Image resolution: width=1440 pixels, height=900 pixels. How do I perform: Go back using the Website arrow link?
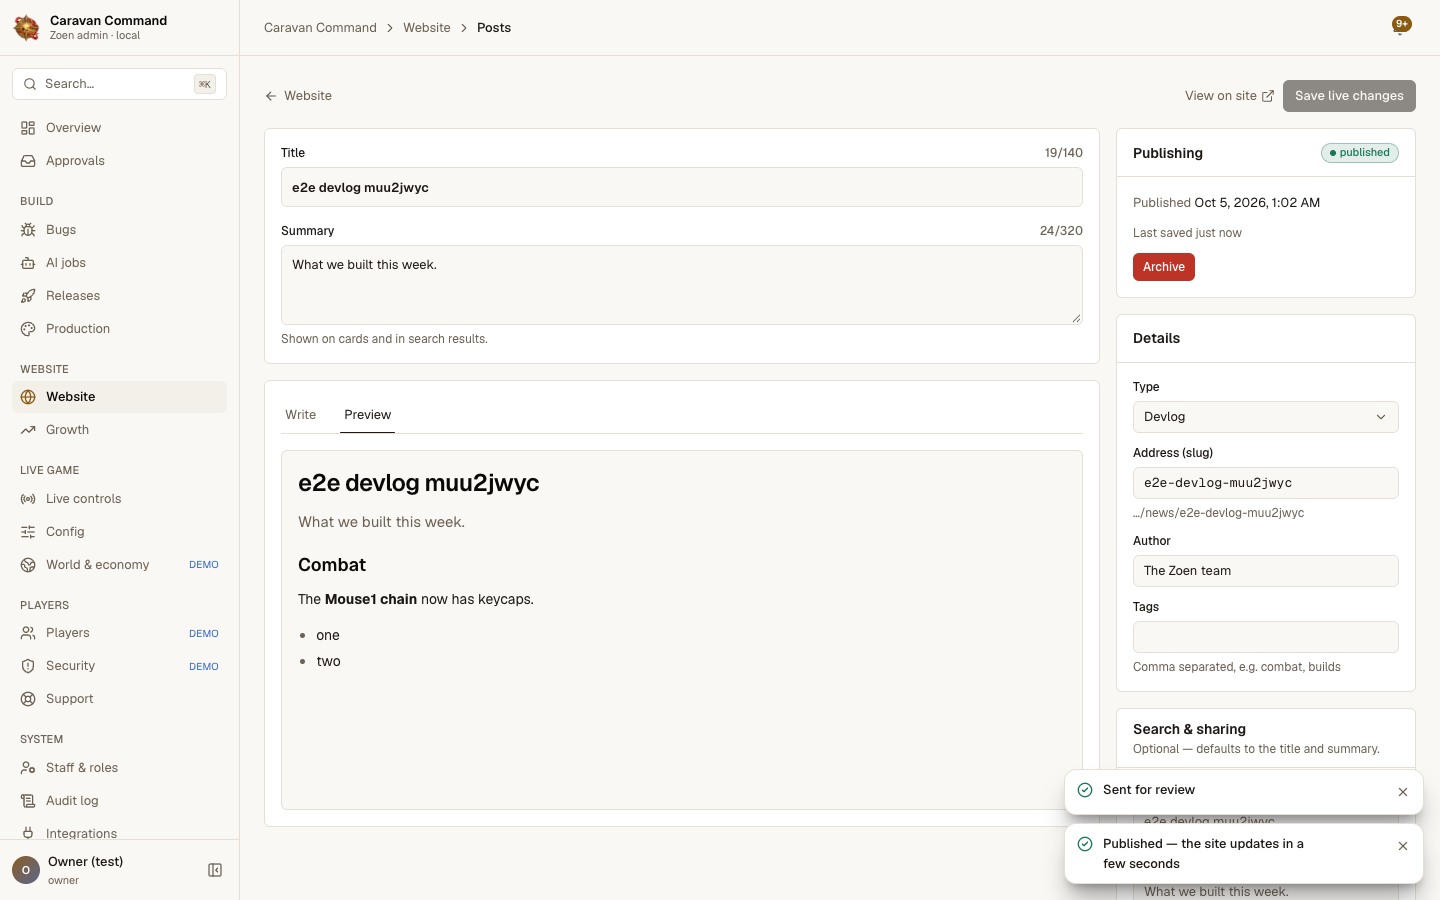coord(298,96)
